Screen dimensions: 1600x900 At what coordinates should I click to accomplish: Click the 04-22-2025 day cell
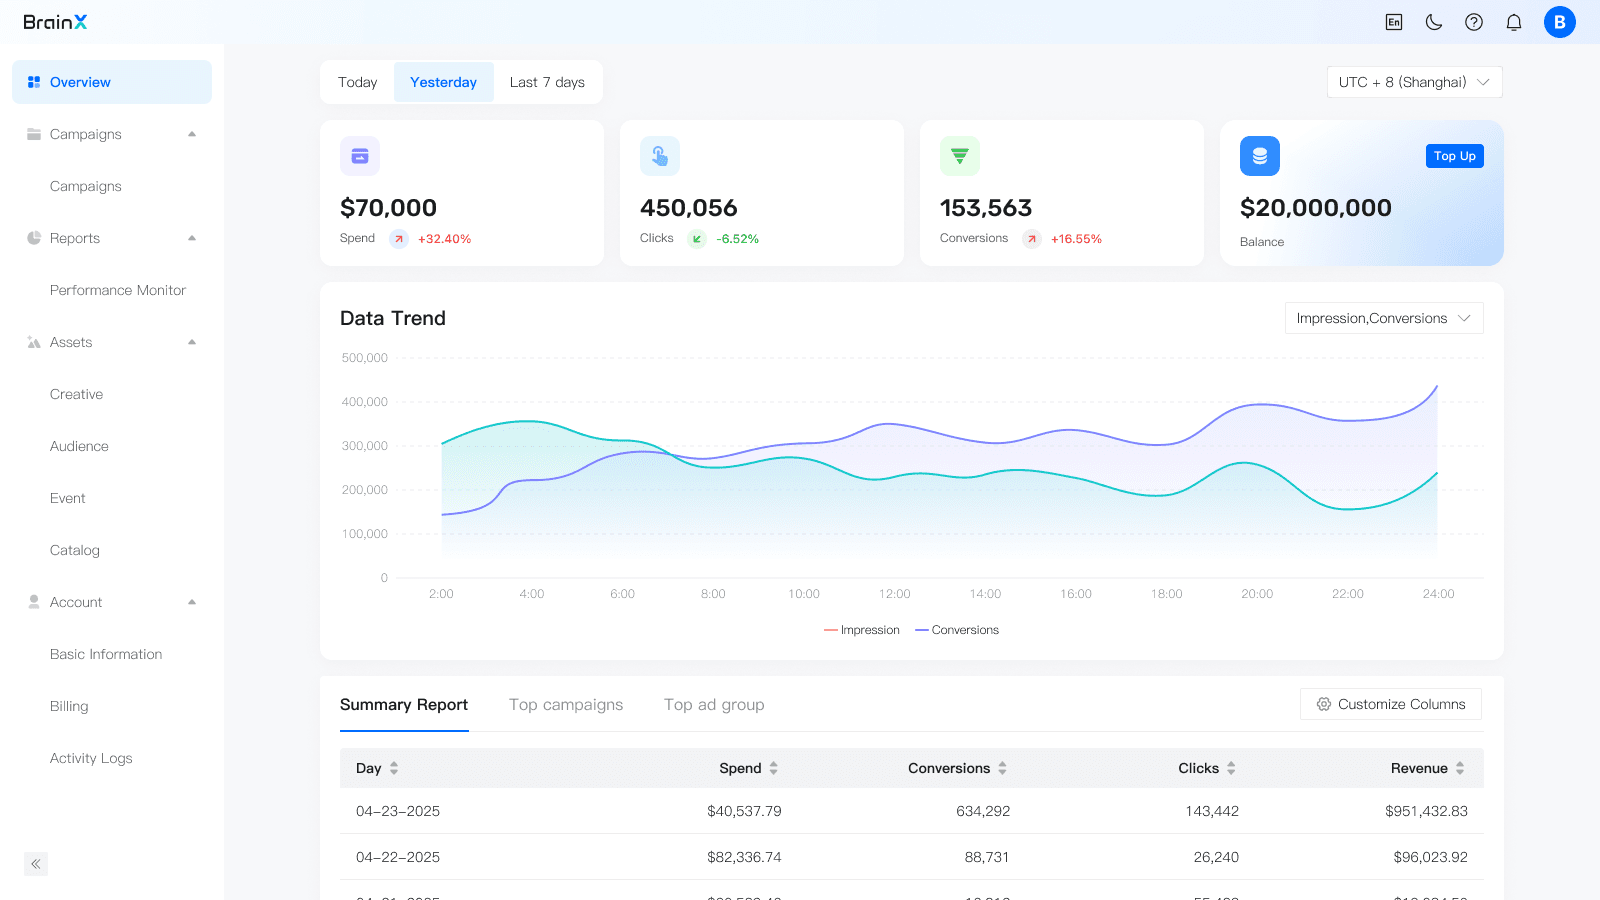(x=398, y=857)
